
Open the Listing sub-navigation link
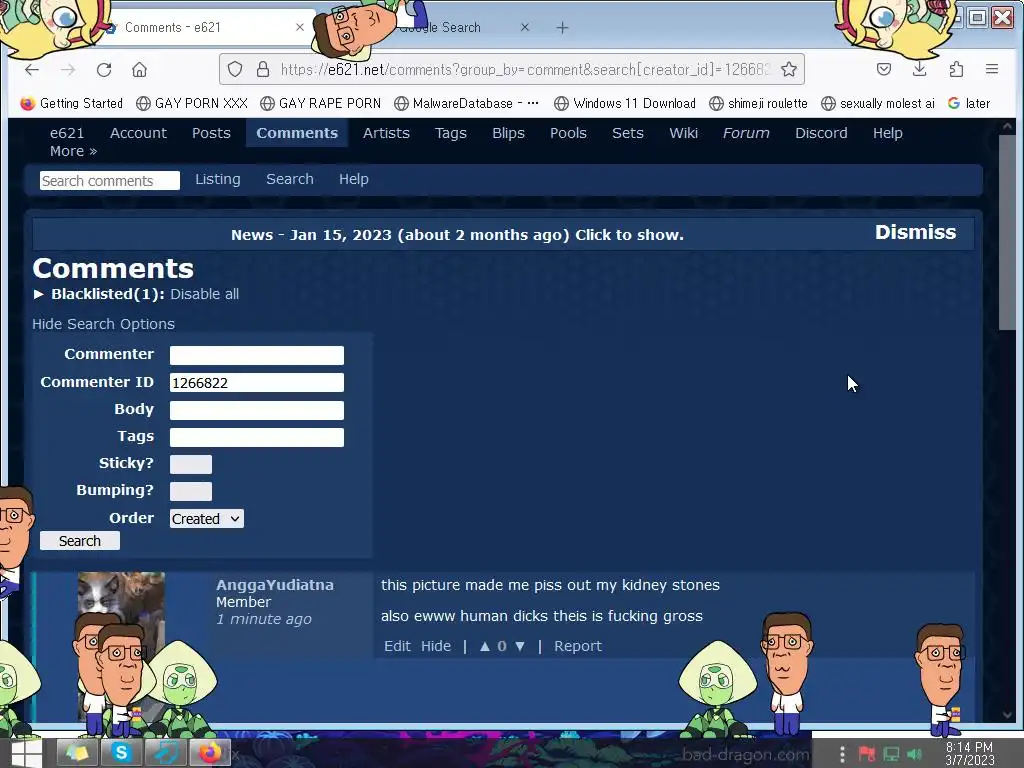pyautogui.click(x=217, y=179)
